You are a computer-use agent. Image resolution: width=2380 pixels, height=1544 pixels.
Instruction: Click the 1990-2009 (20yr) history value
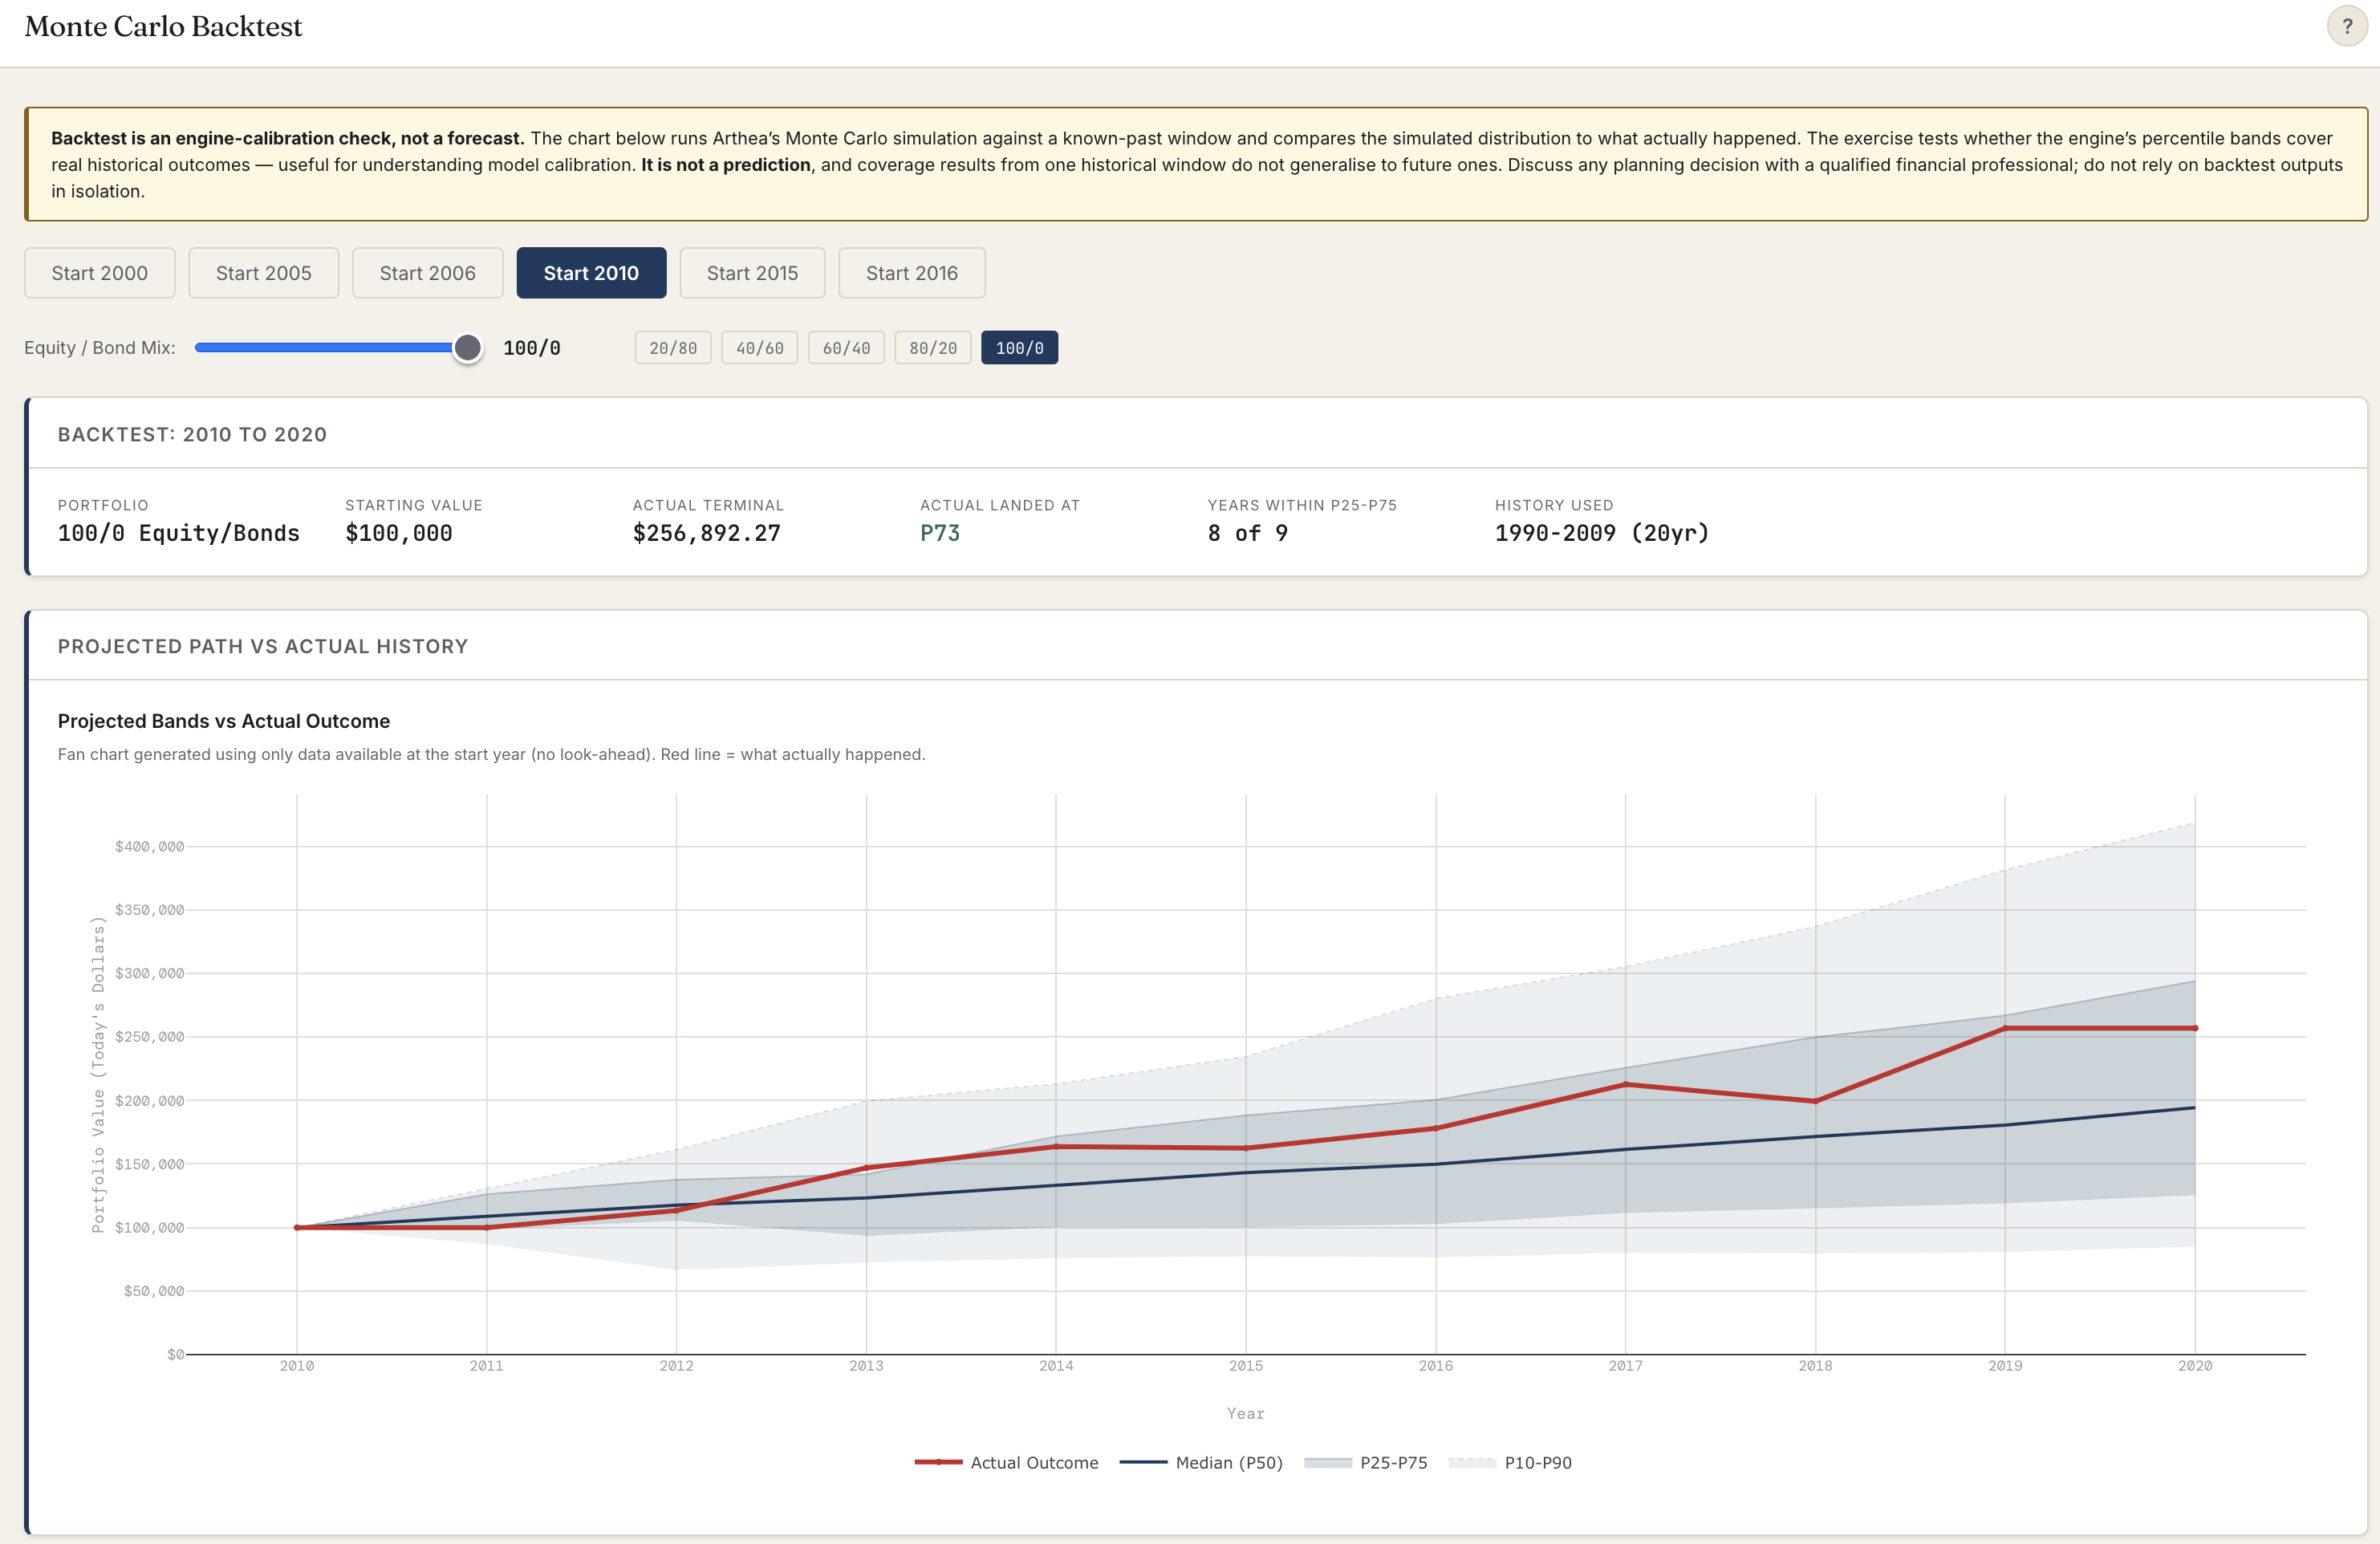(1602, 533)
